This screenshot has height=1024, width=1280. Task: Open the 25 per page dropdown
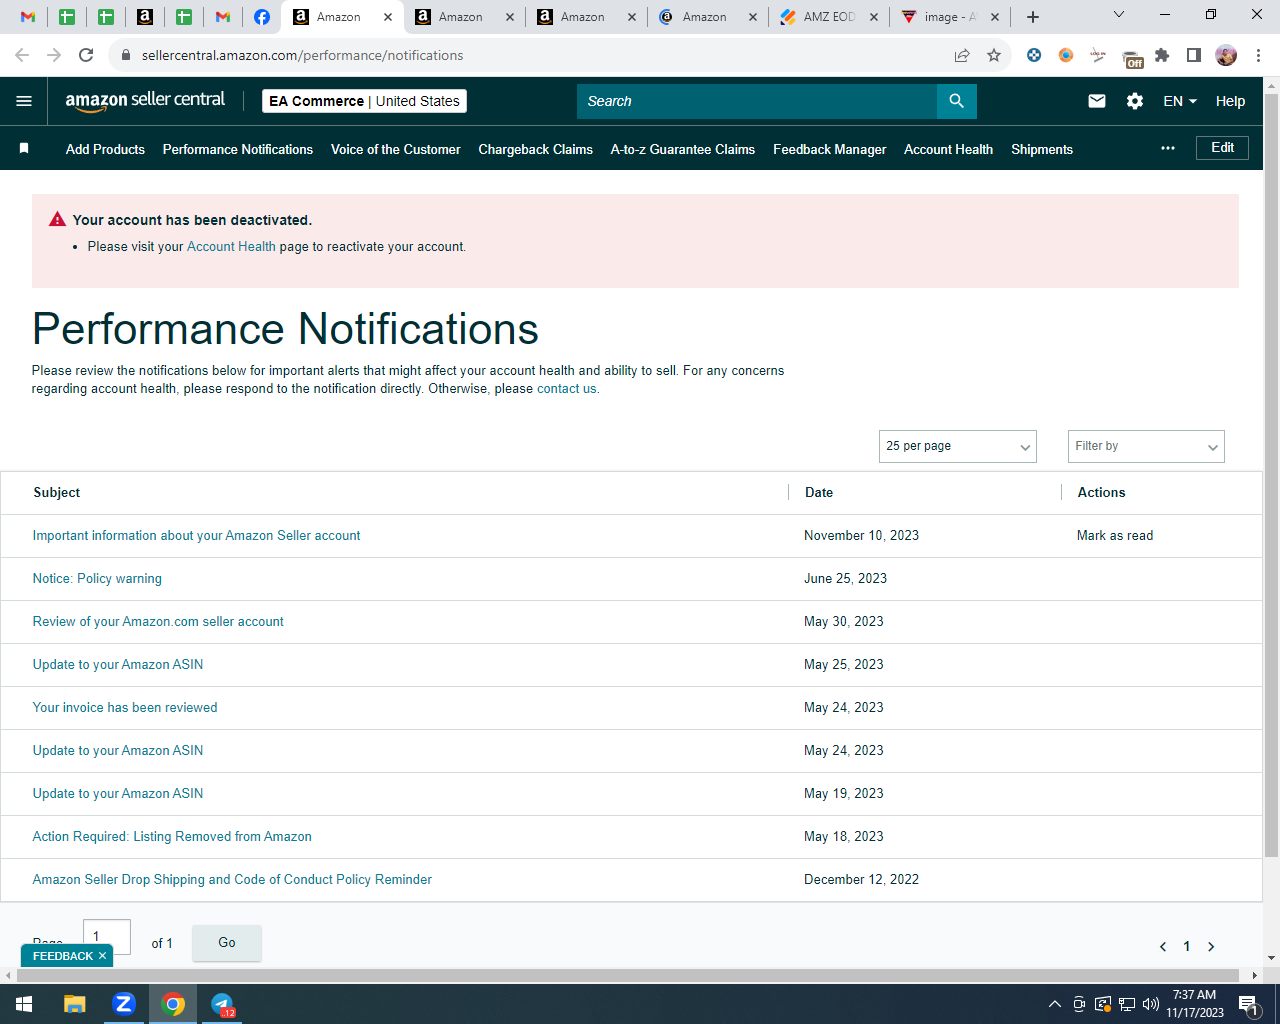(958, 446)
